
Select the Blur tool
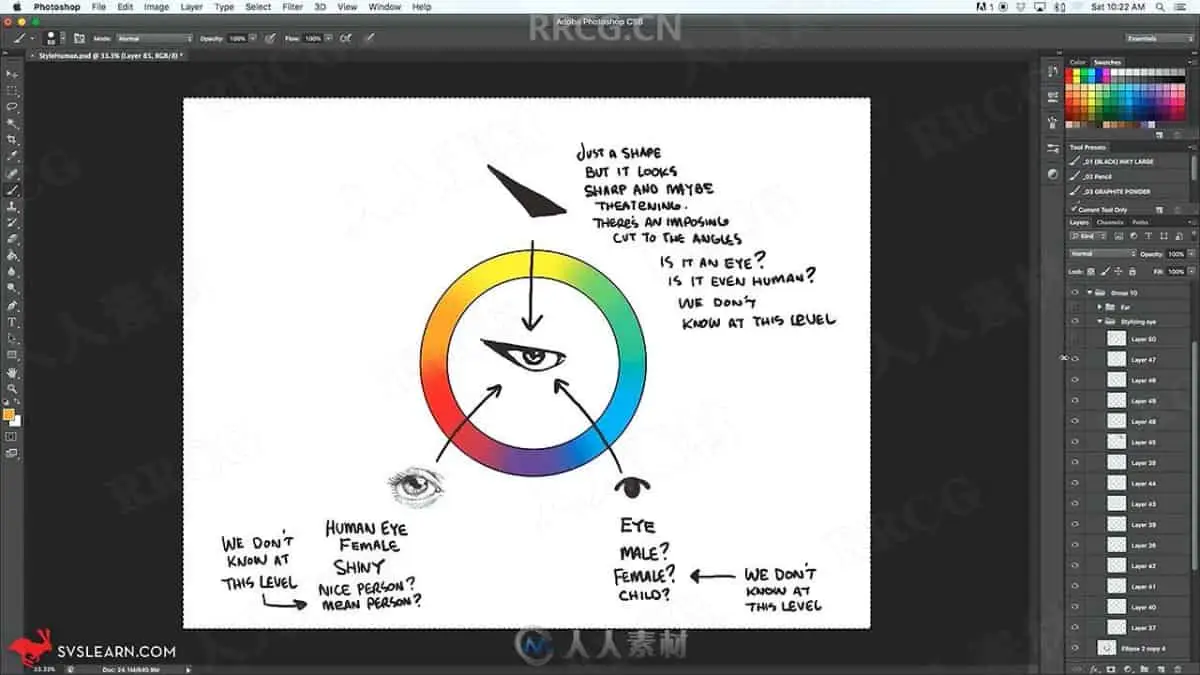12,271
